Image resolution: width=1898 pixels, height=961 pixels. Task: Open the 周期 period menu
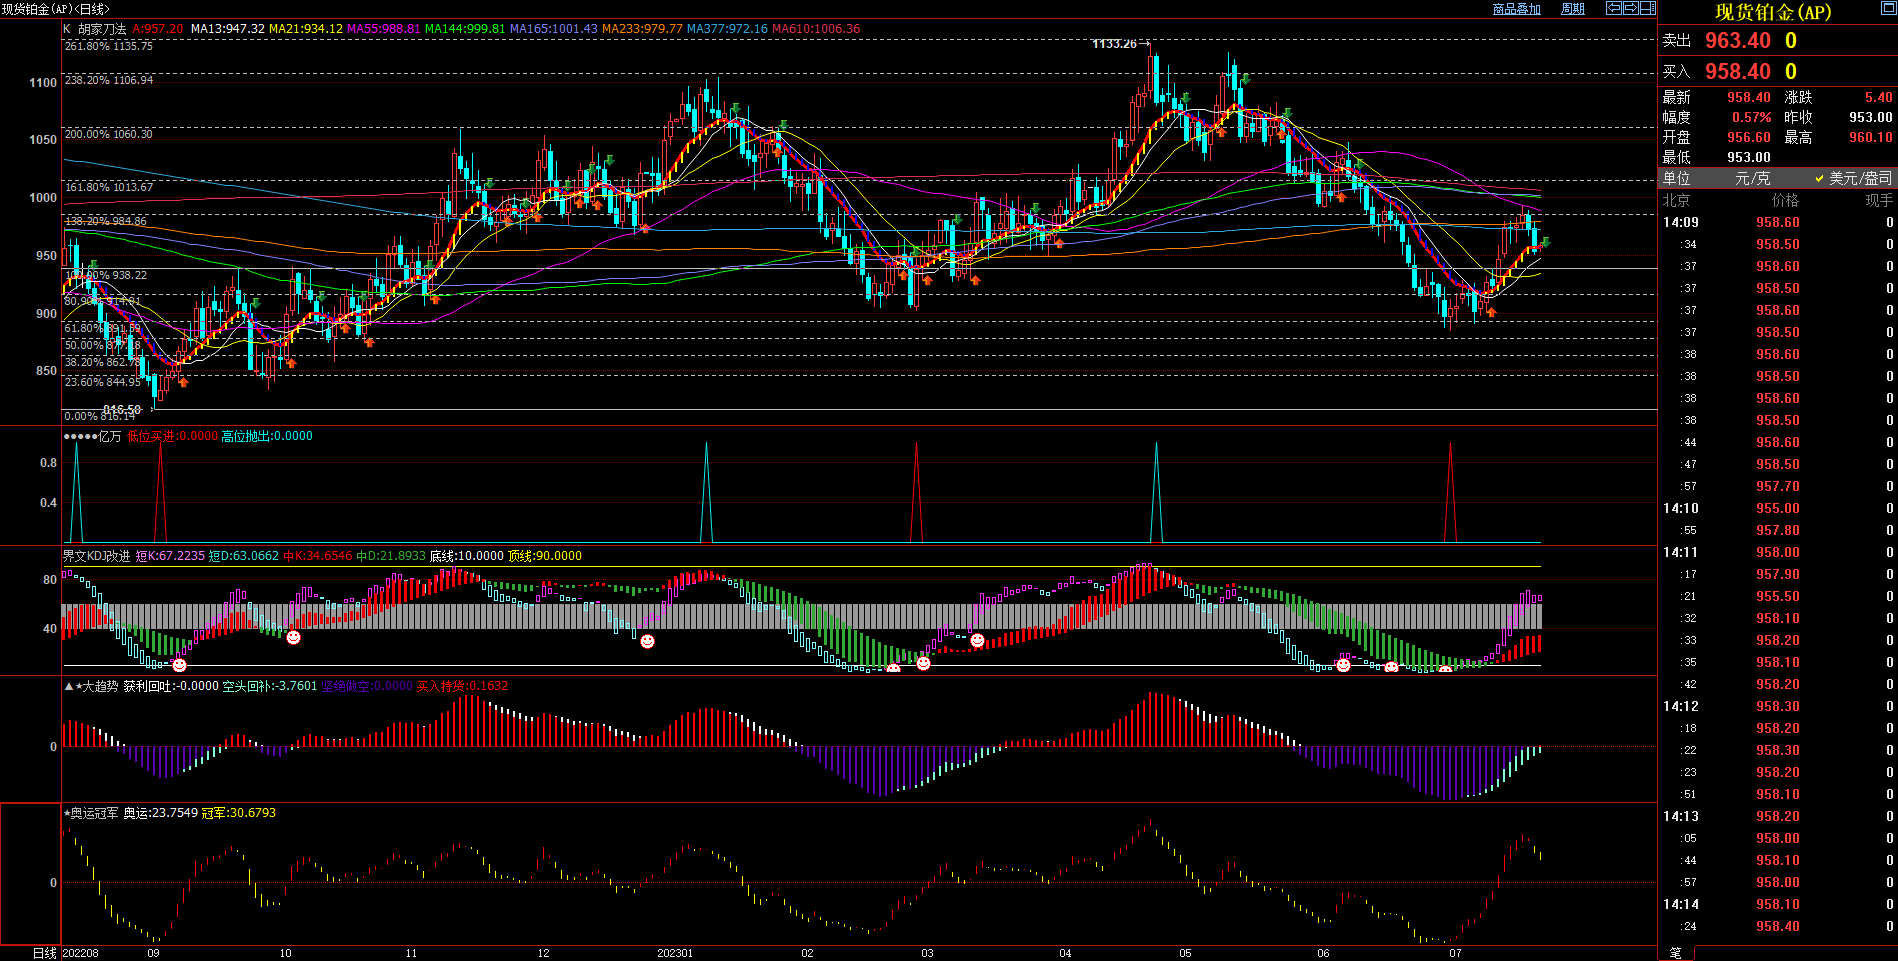1573,9
